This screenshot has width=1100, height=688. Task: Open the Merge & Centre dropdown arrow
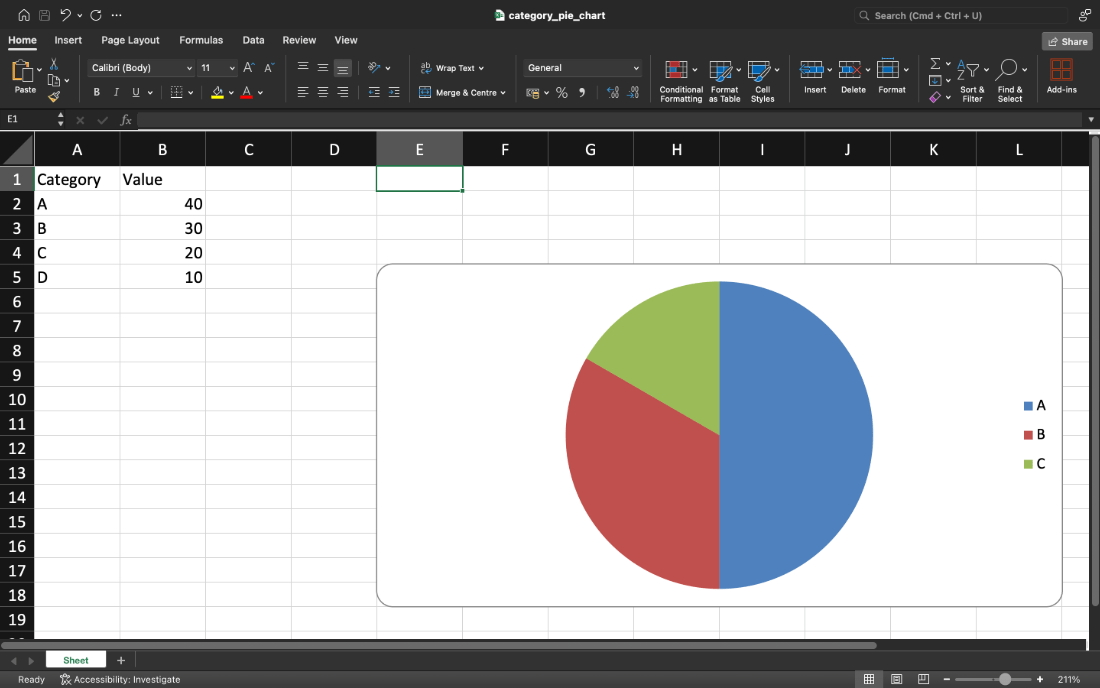pos(503,93)
